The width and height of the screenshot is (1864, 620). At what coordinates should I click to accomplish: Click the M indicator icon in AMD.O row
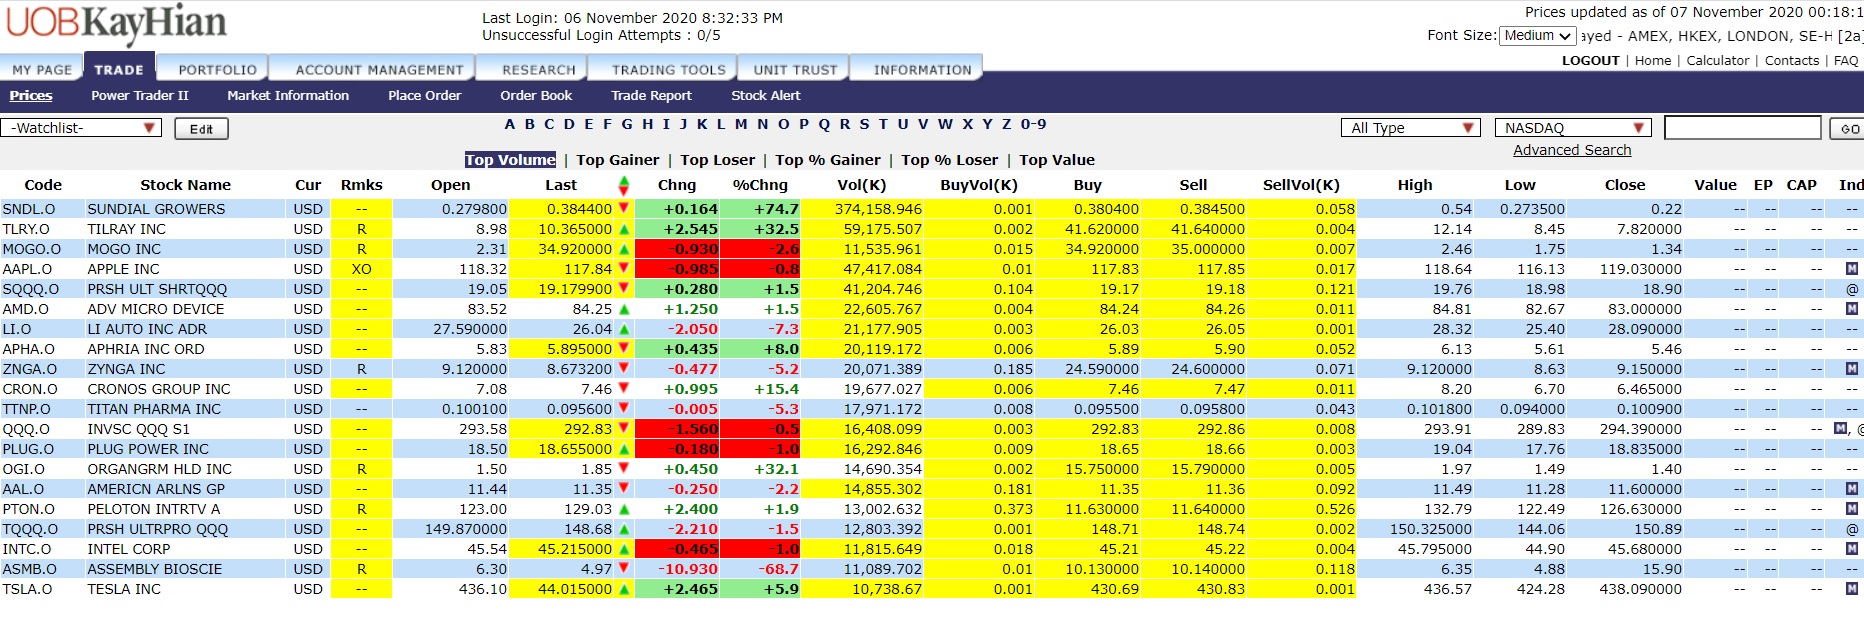coord(1851,309)
